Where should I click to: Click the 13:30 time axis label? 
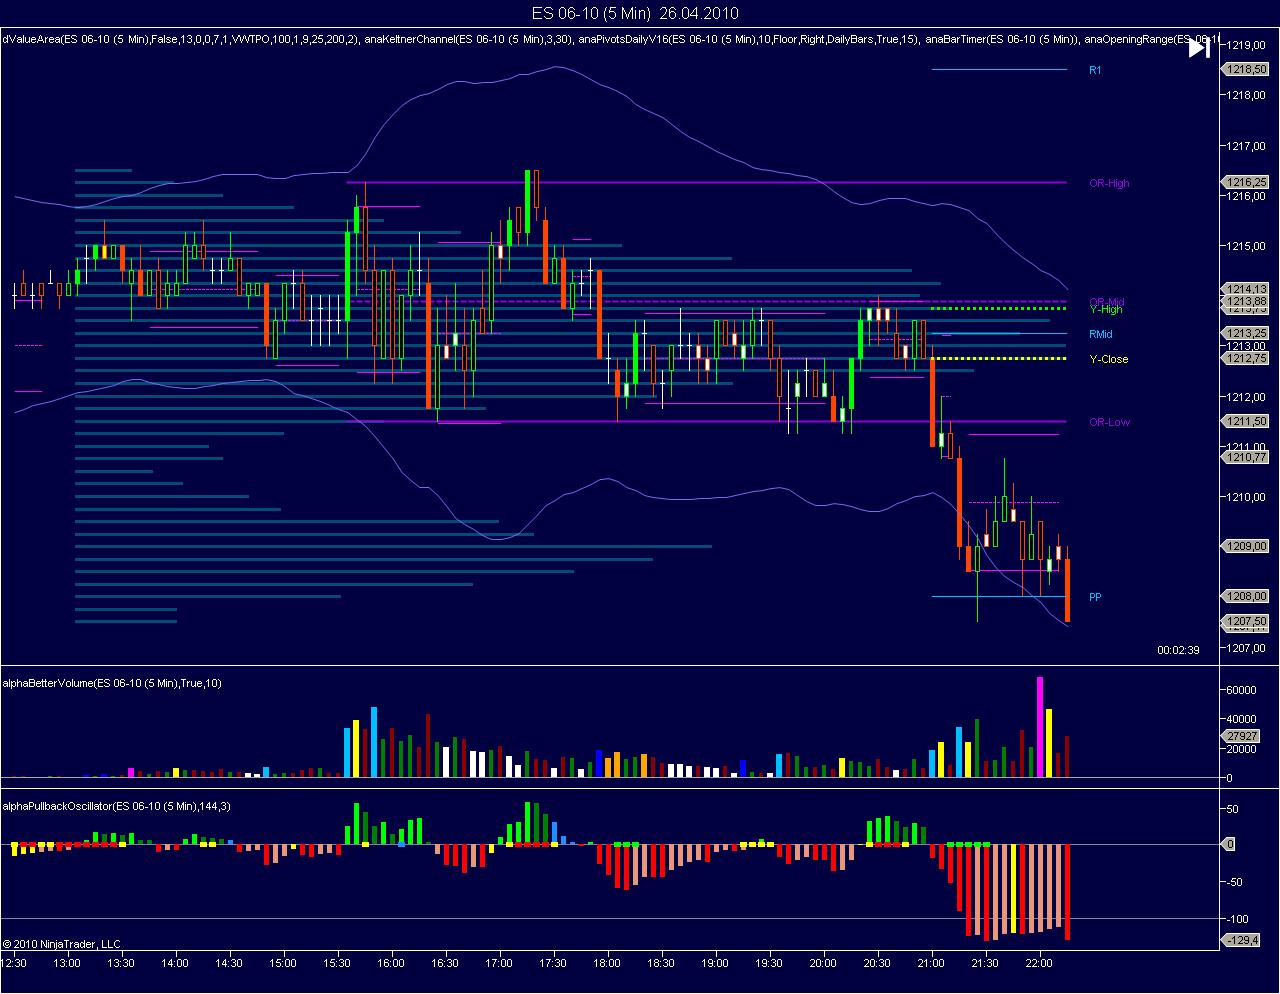(x=121, y=964)
